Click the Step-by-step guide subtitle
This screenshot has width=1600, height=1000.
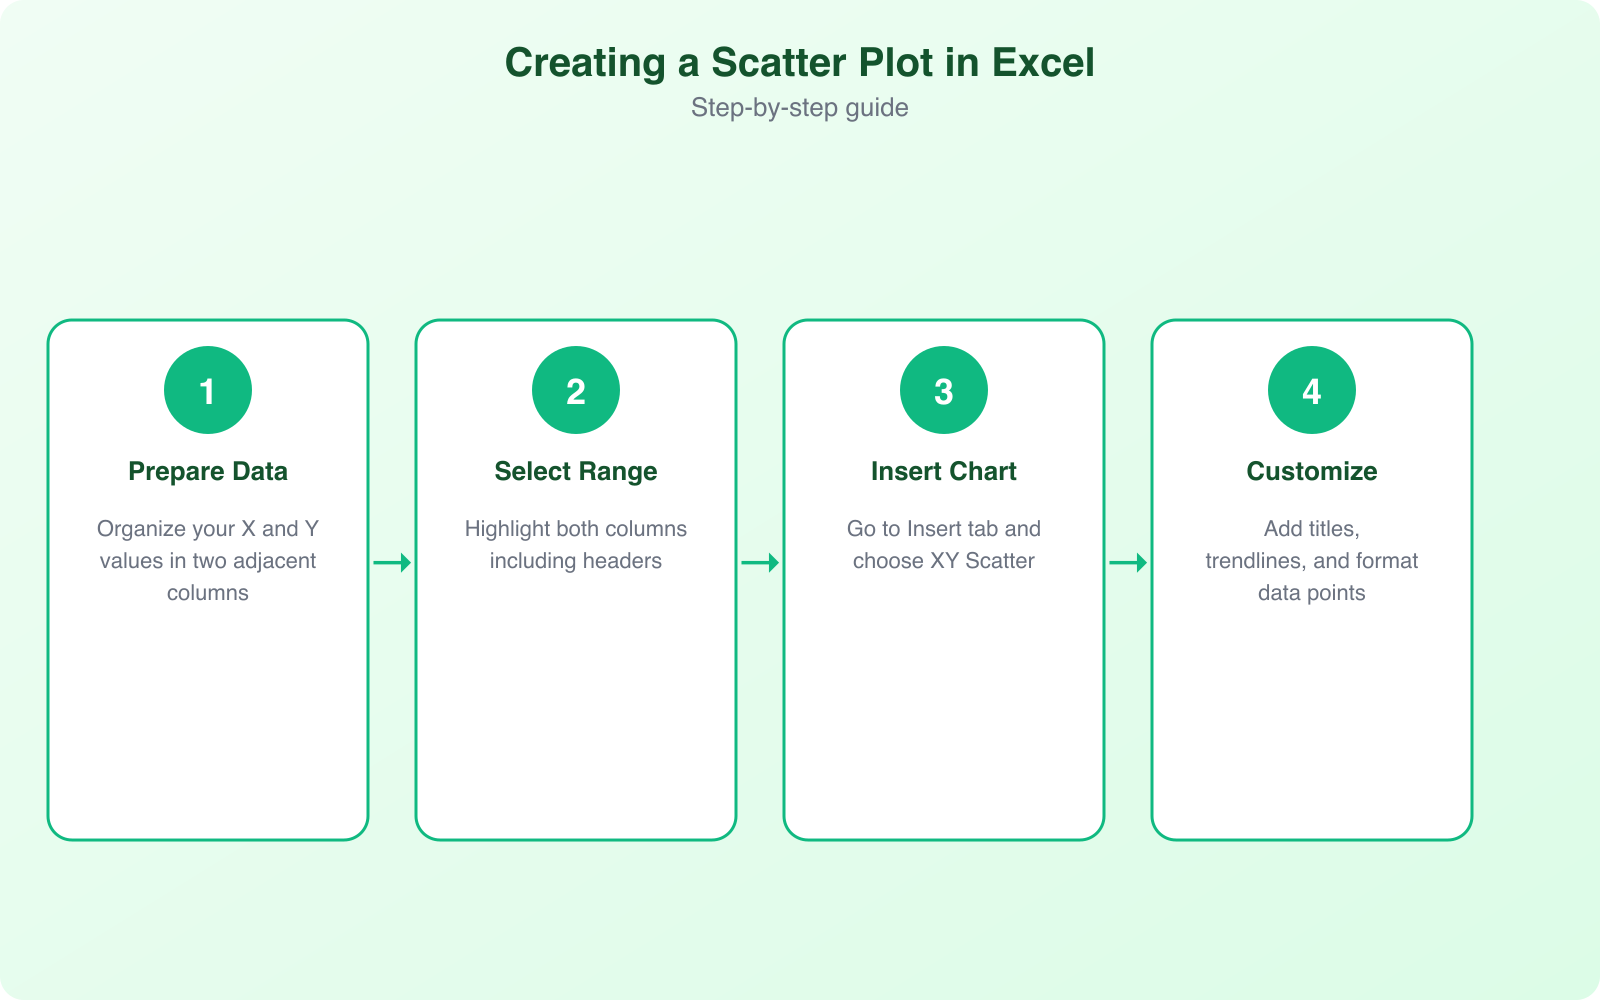coord(799,107)
